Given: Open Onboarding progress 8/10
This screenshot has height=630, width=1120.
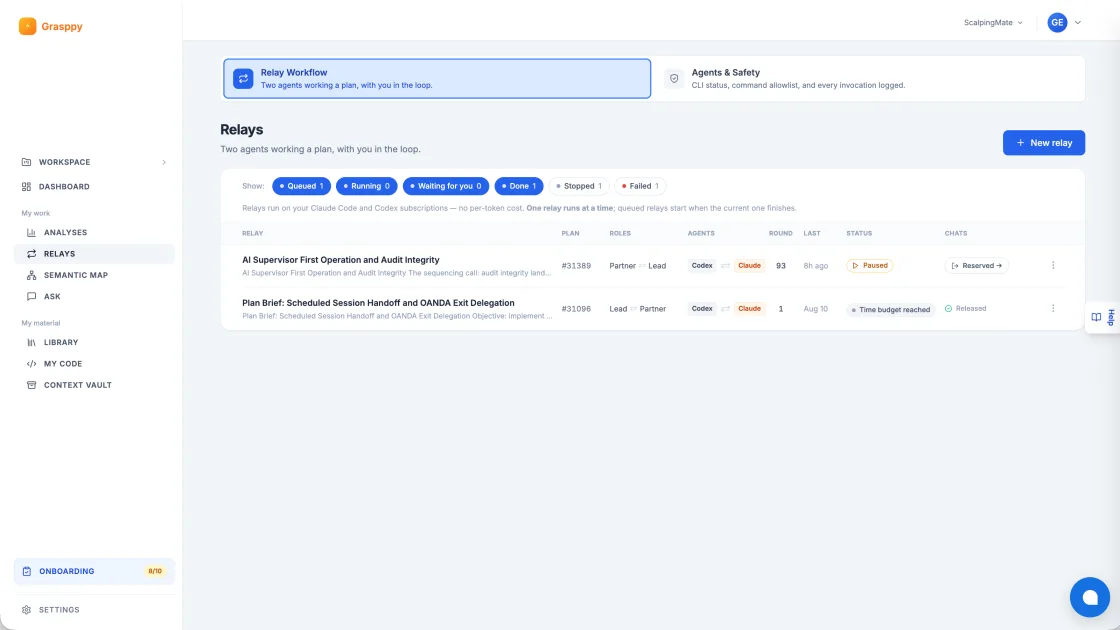Looking at the screenshot, I should 94,571.
